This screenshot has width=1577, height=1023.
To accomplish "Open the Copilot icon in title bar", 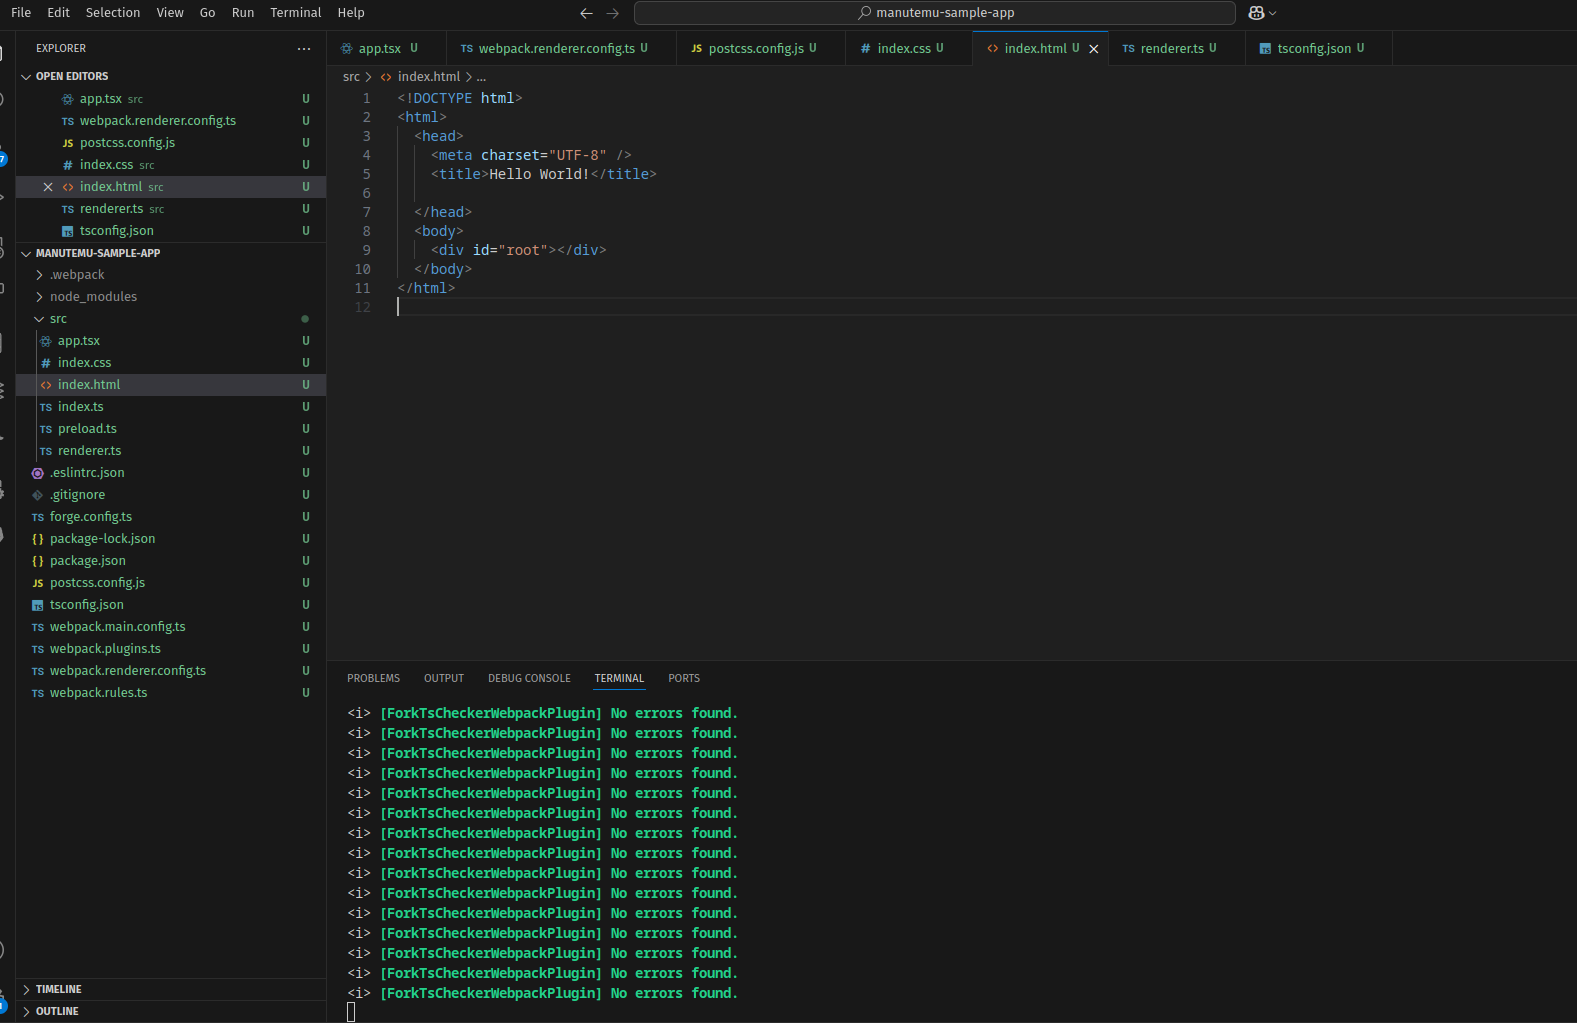I will [1257, 13].
